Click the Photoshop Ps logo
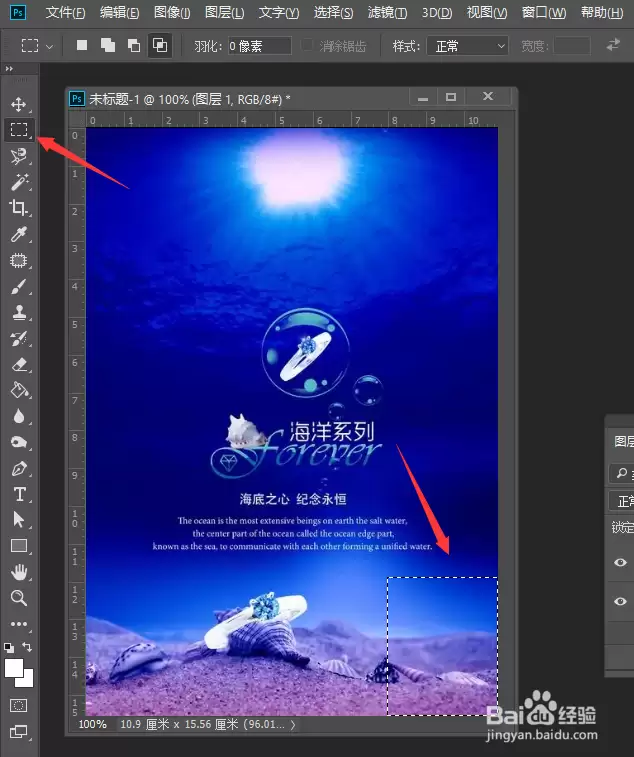 17,12
